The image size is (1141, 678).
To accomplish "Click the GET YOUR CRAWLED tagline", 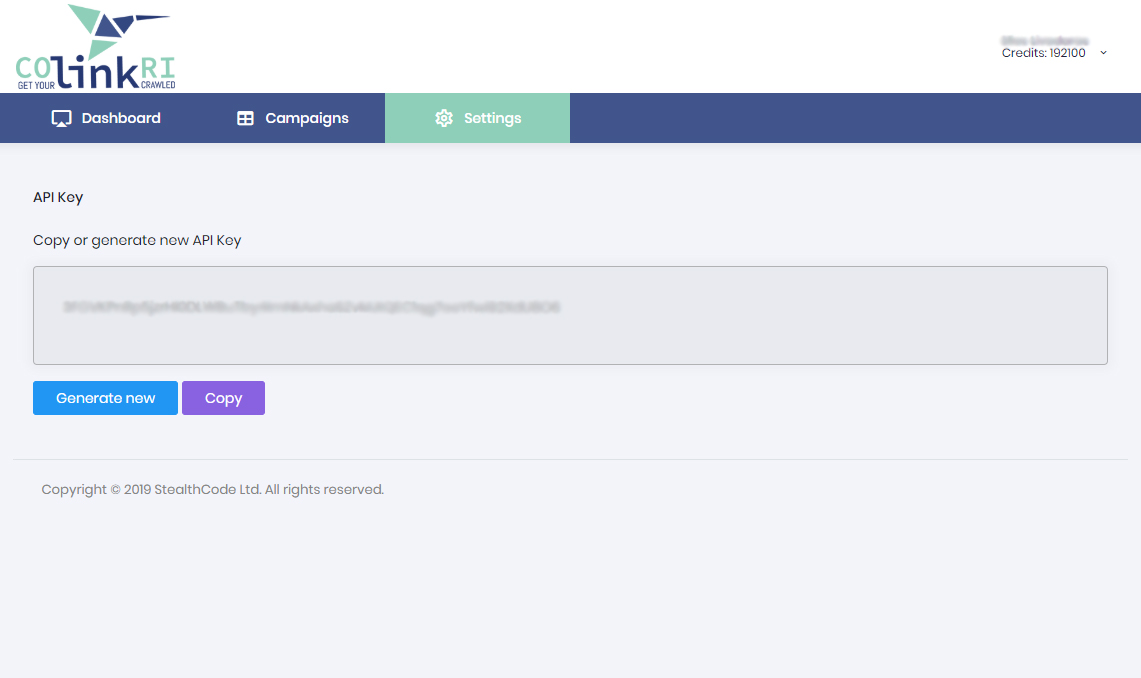I will (x=96, y=86).
